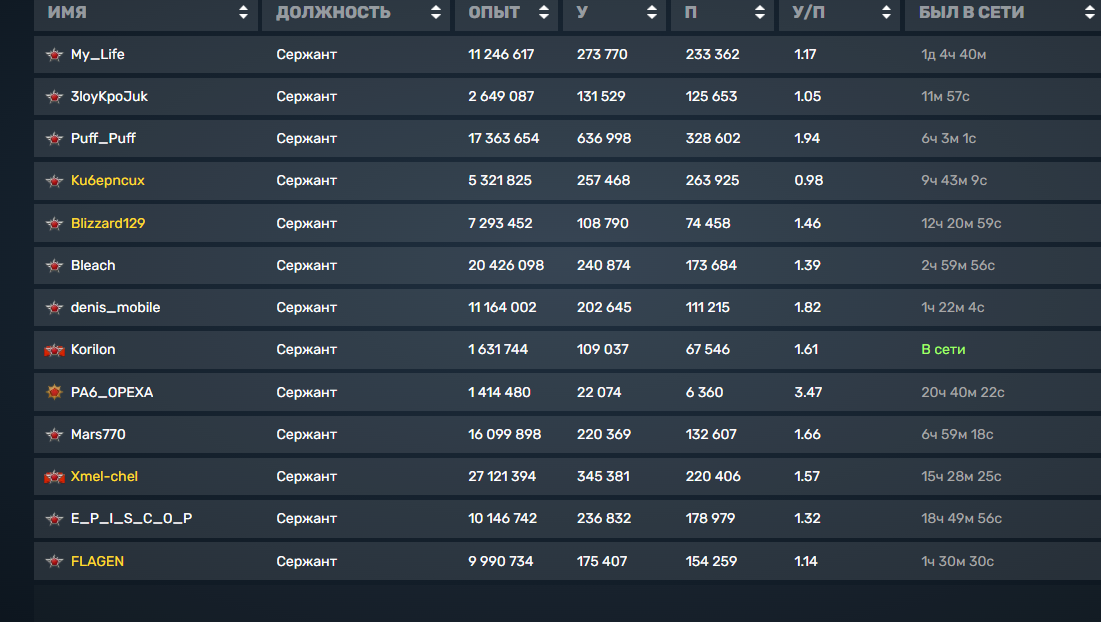The height and width of the screenshot is (622, 1101).
Task: Sort by У/П ratio column arrows
Action: tap(886, 12)
